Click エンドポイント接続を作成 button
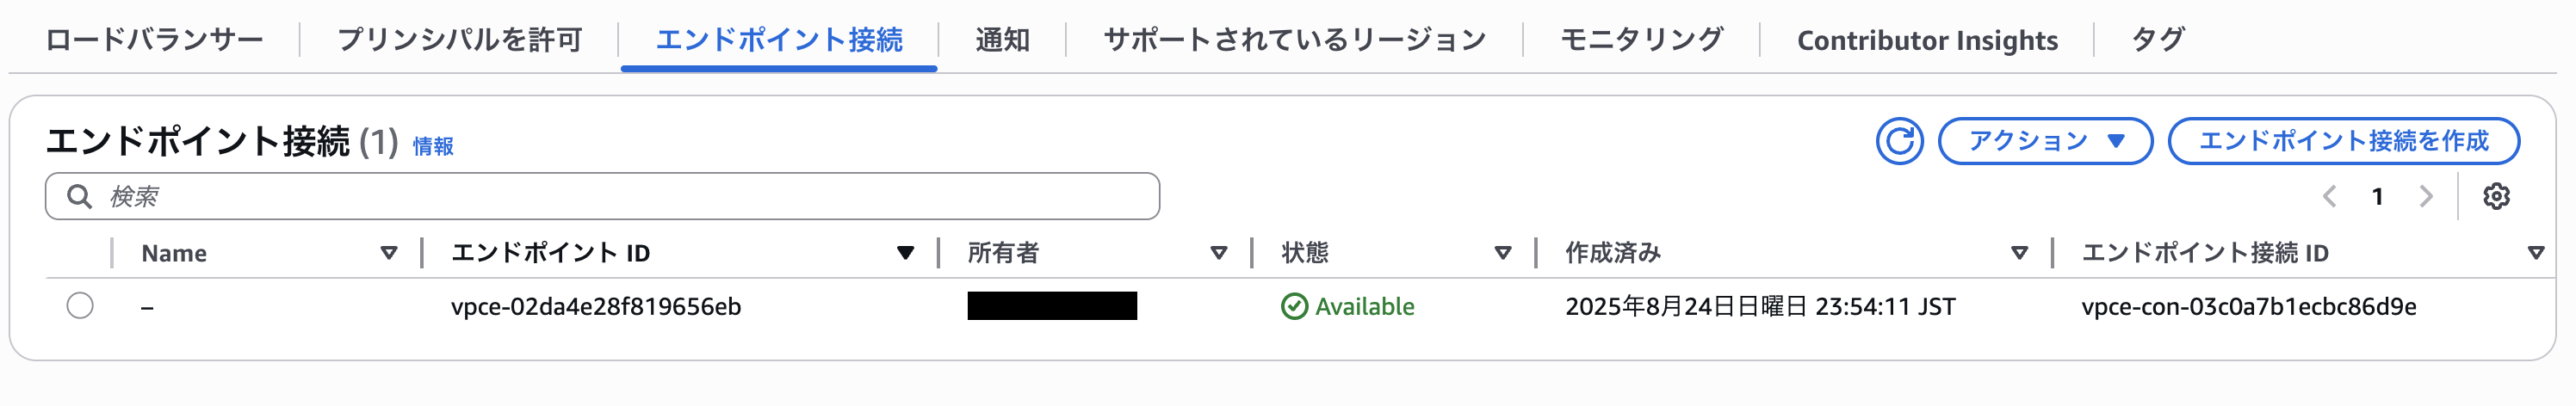Viewport: 2576px width, 406px height. coord(2343,141)
